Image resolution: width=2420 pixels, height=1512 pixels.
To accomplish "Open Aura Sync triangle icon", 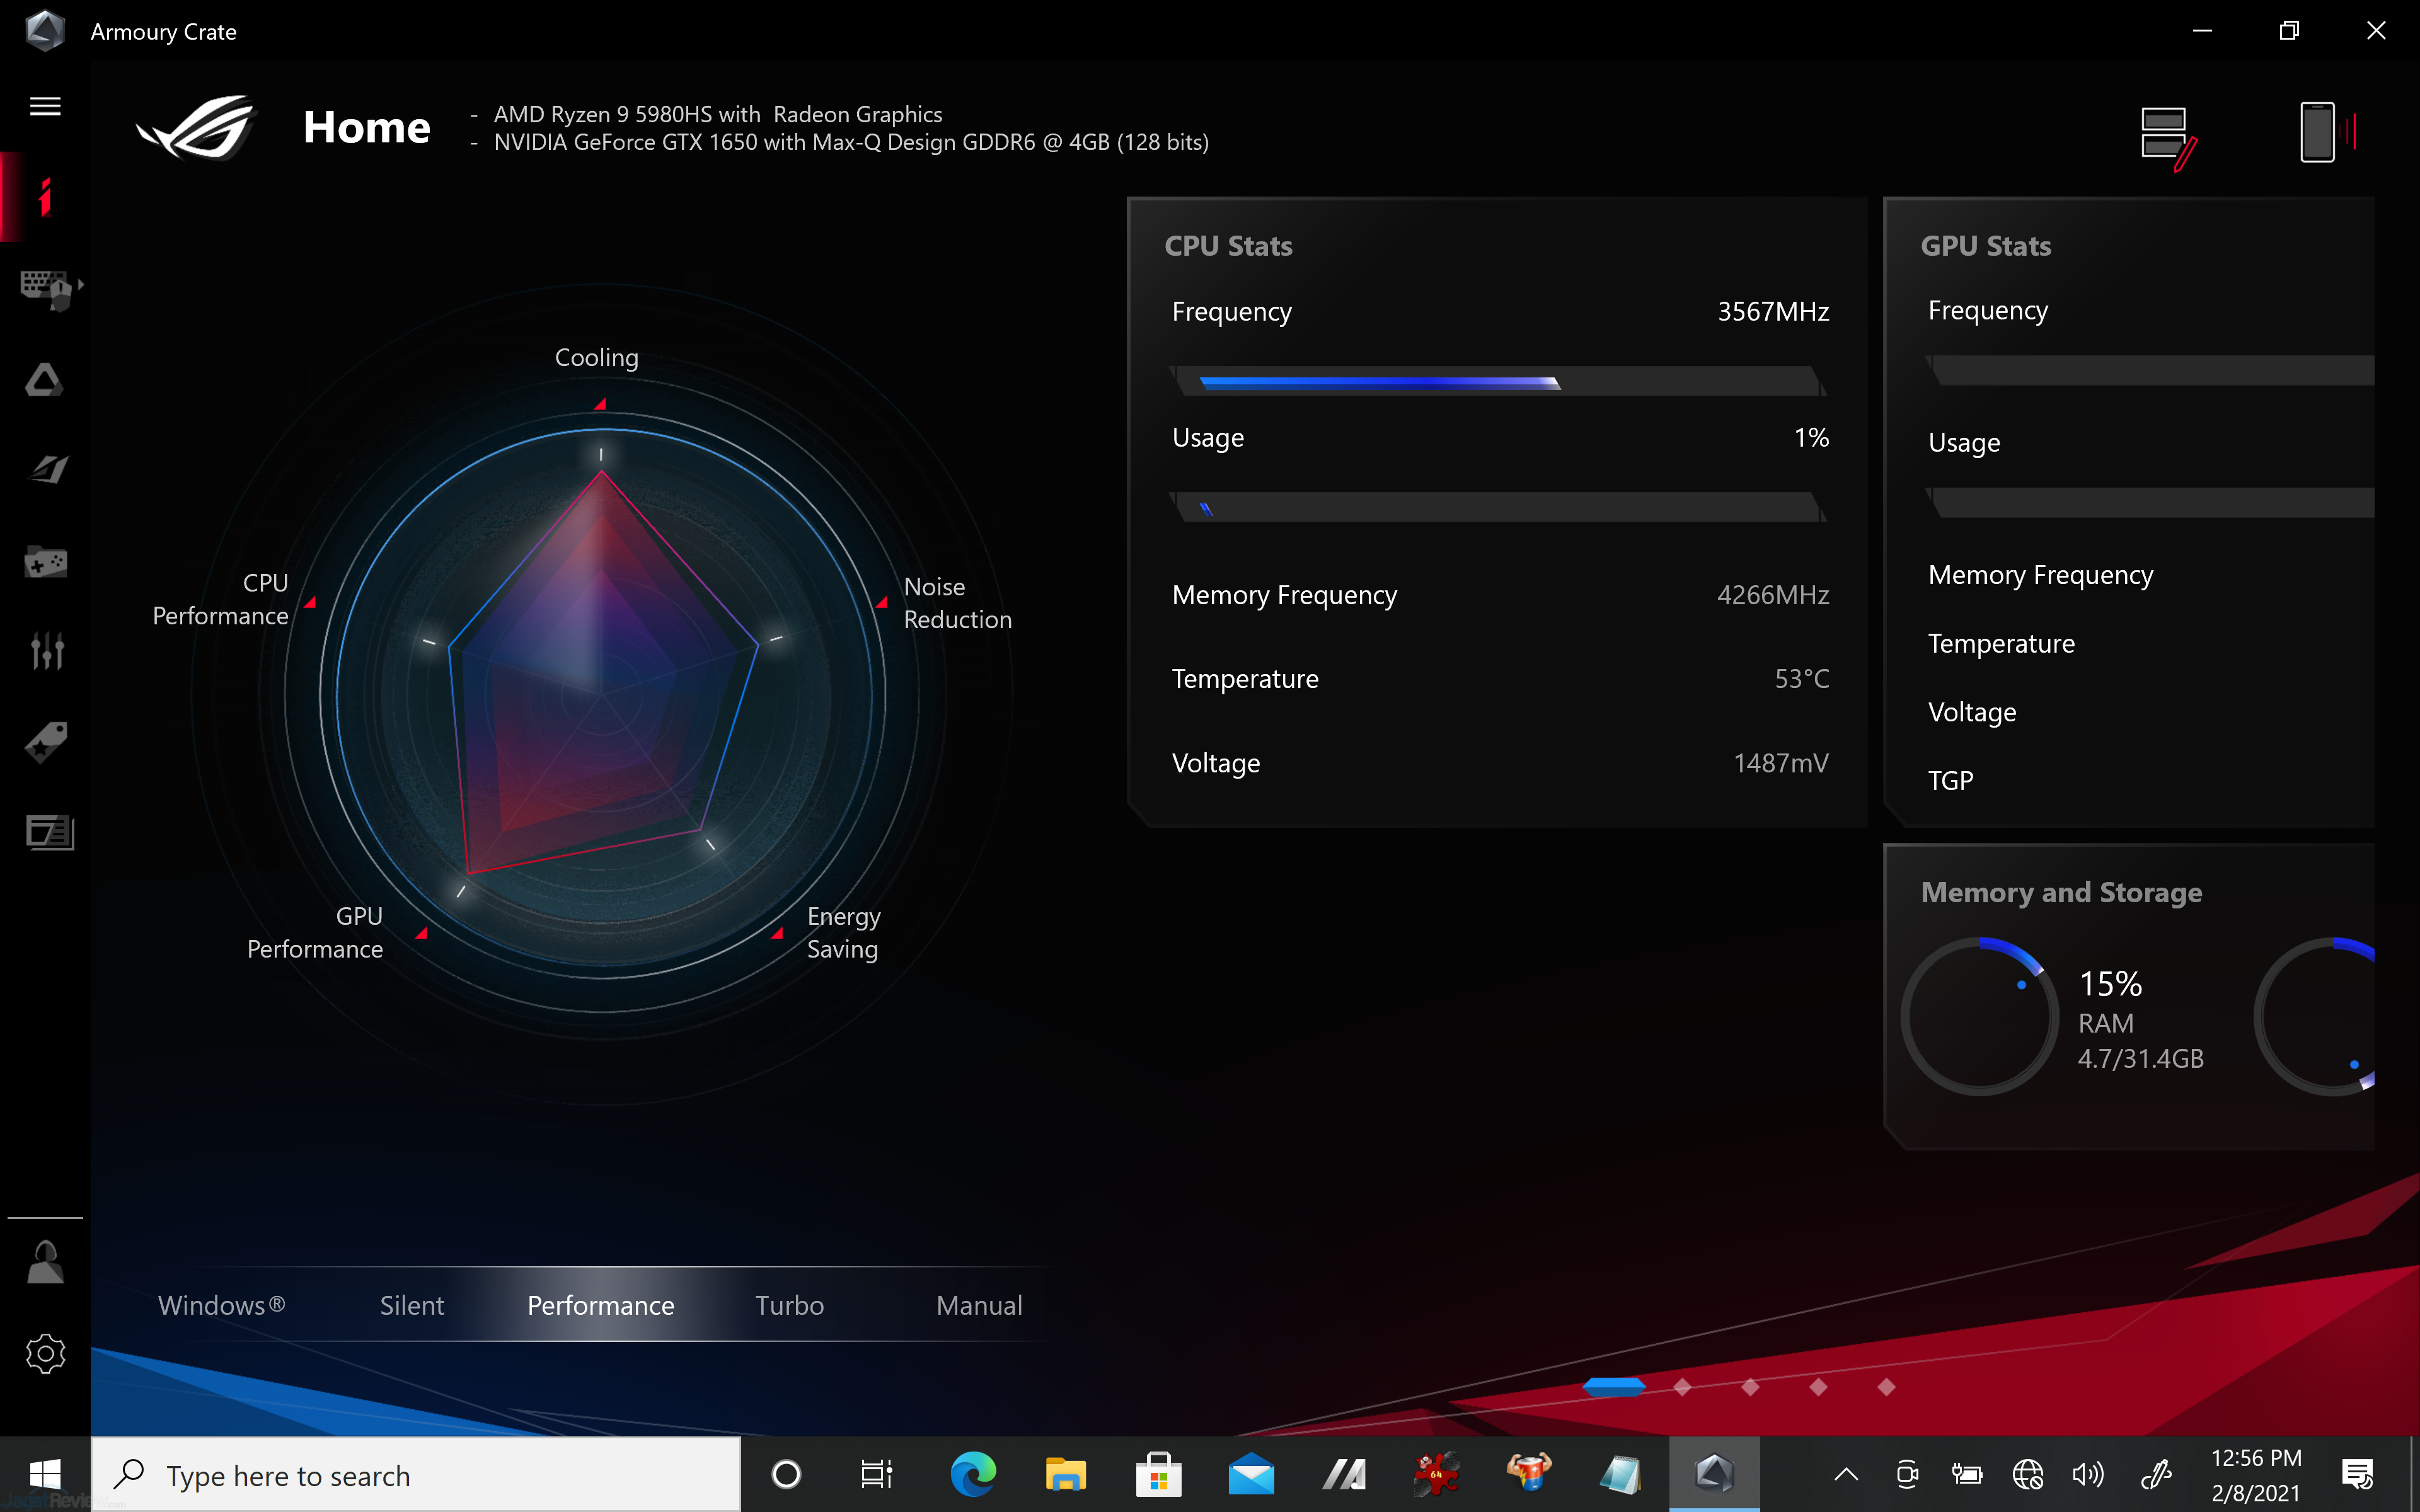I will (45, 380).
